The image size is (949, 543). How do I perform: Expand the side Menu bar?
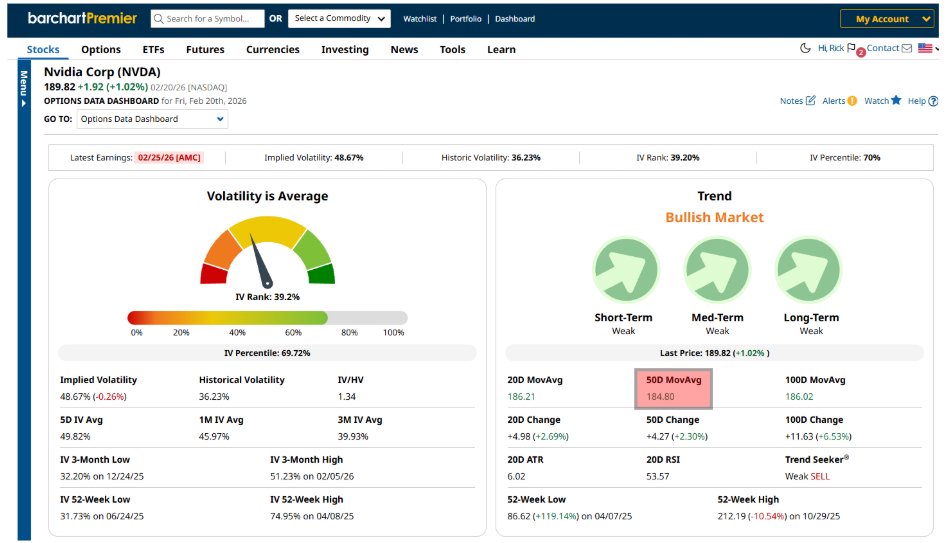pos(24,88)
